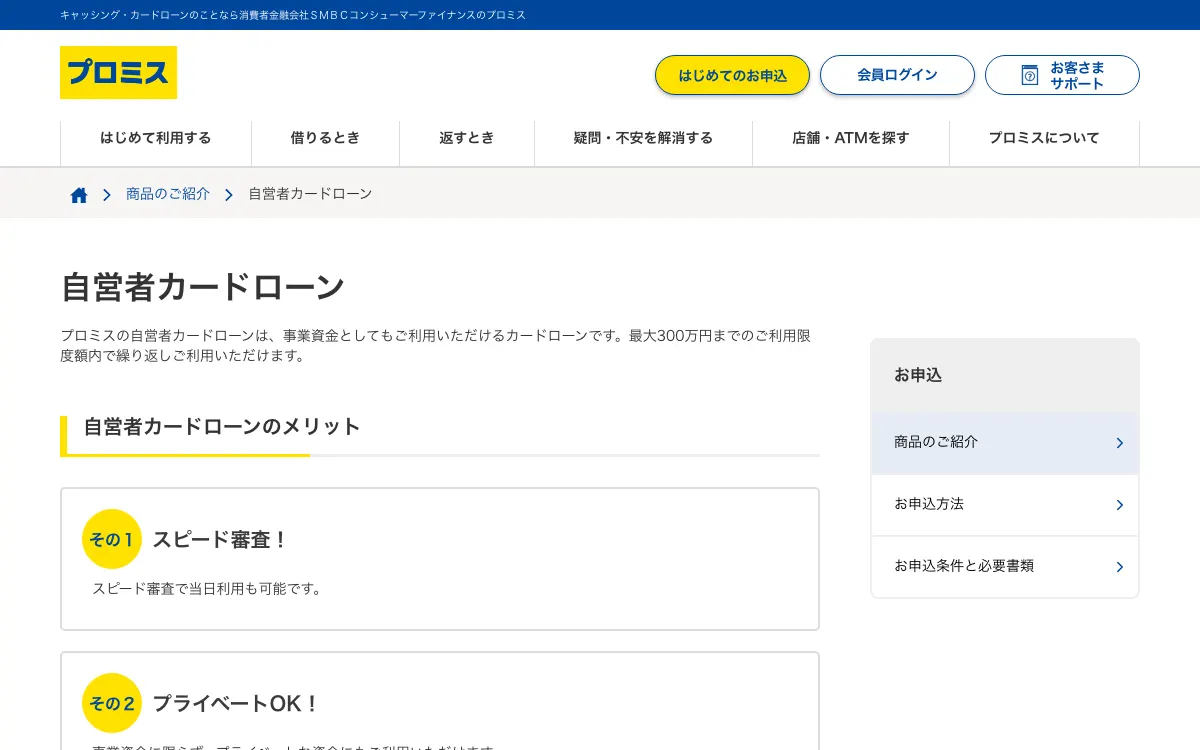Click the その1 yellow circle badge
This screenshot has width=1200, height=750.
click(x=112, y=539)
